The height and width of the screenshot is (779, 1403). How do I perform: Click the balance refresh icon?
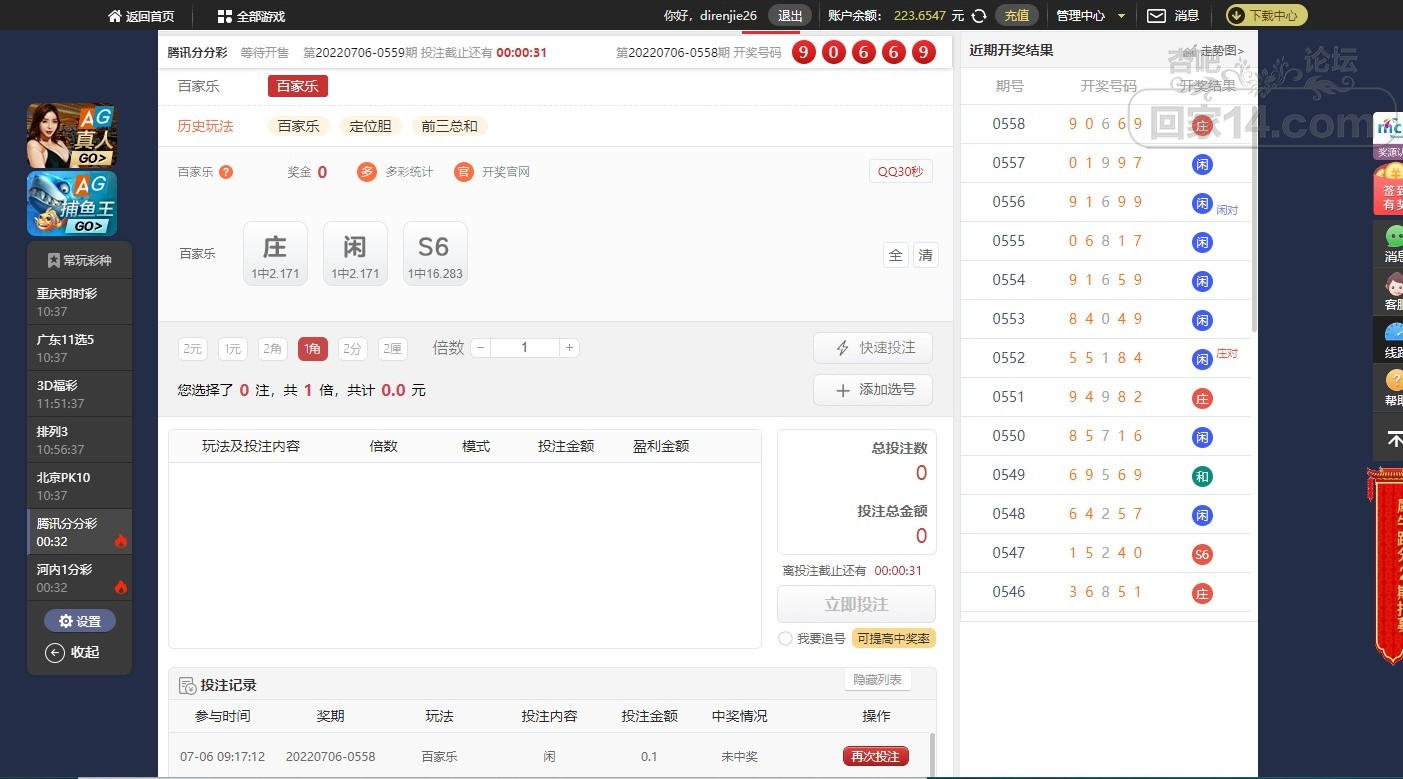979,16
